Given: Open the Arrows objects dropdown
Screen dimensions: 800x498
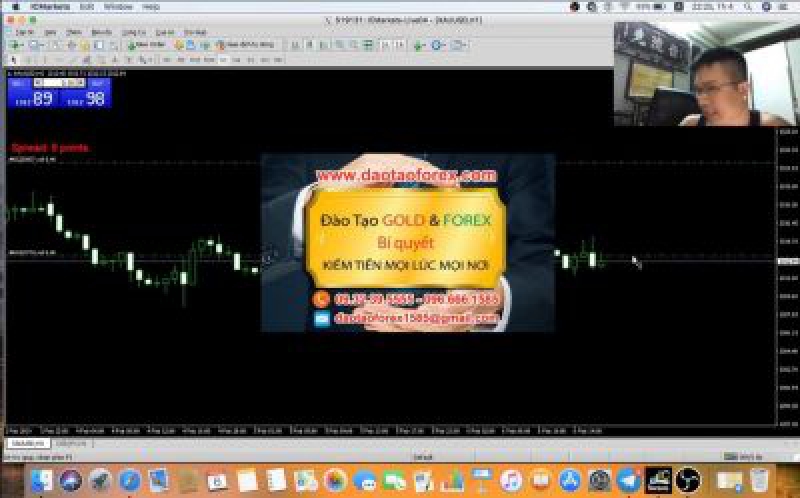Looking at the screenshot, I should tap(145, 60).
